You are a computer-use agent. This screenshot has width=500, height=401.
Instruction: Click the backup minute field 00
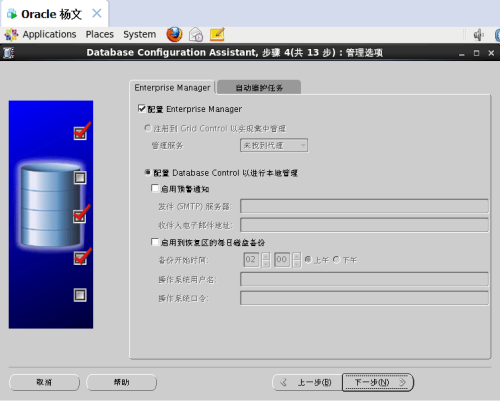point(282,260)
